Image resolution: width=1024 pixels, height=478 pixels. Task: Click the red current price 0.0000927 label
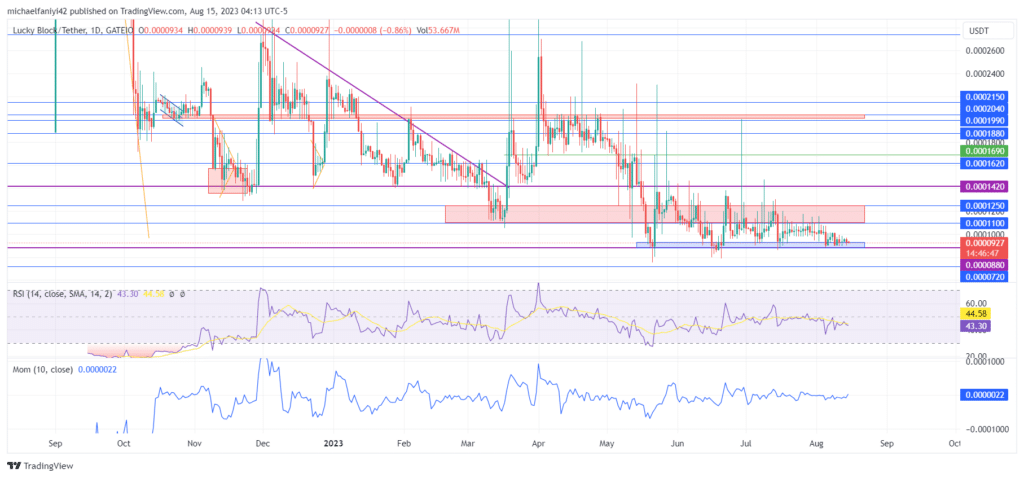[985, 243]
